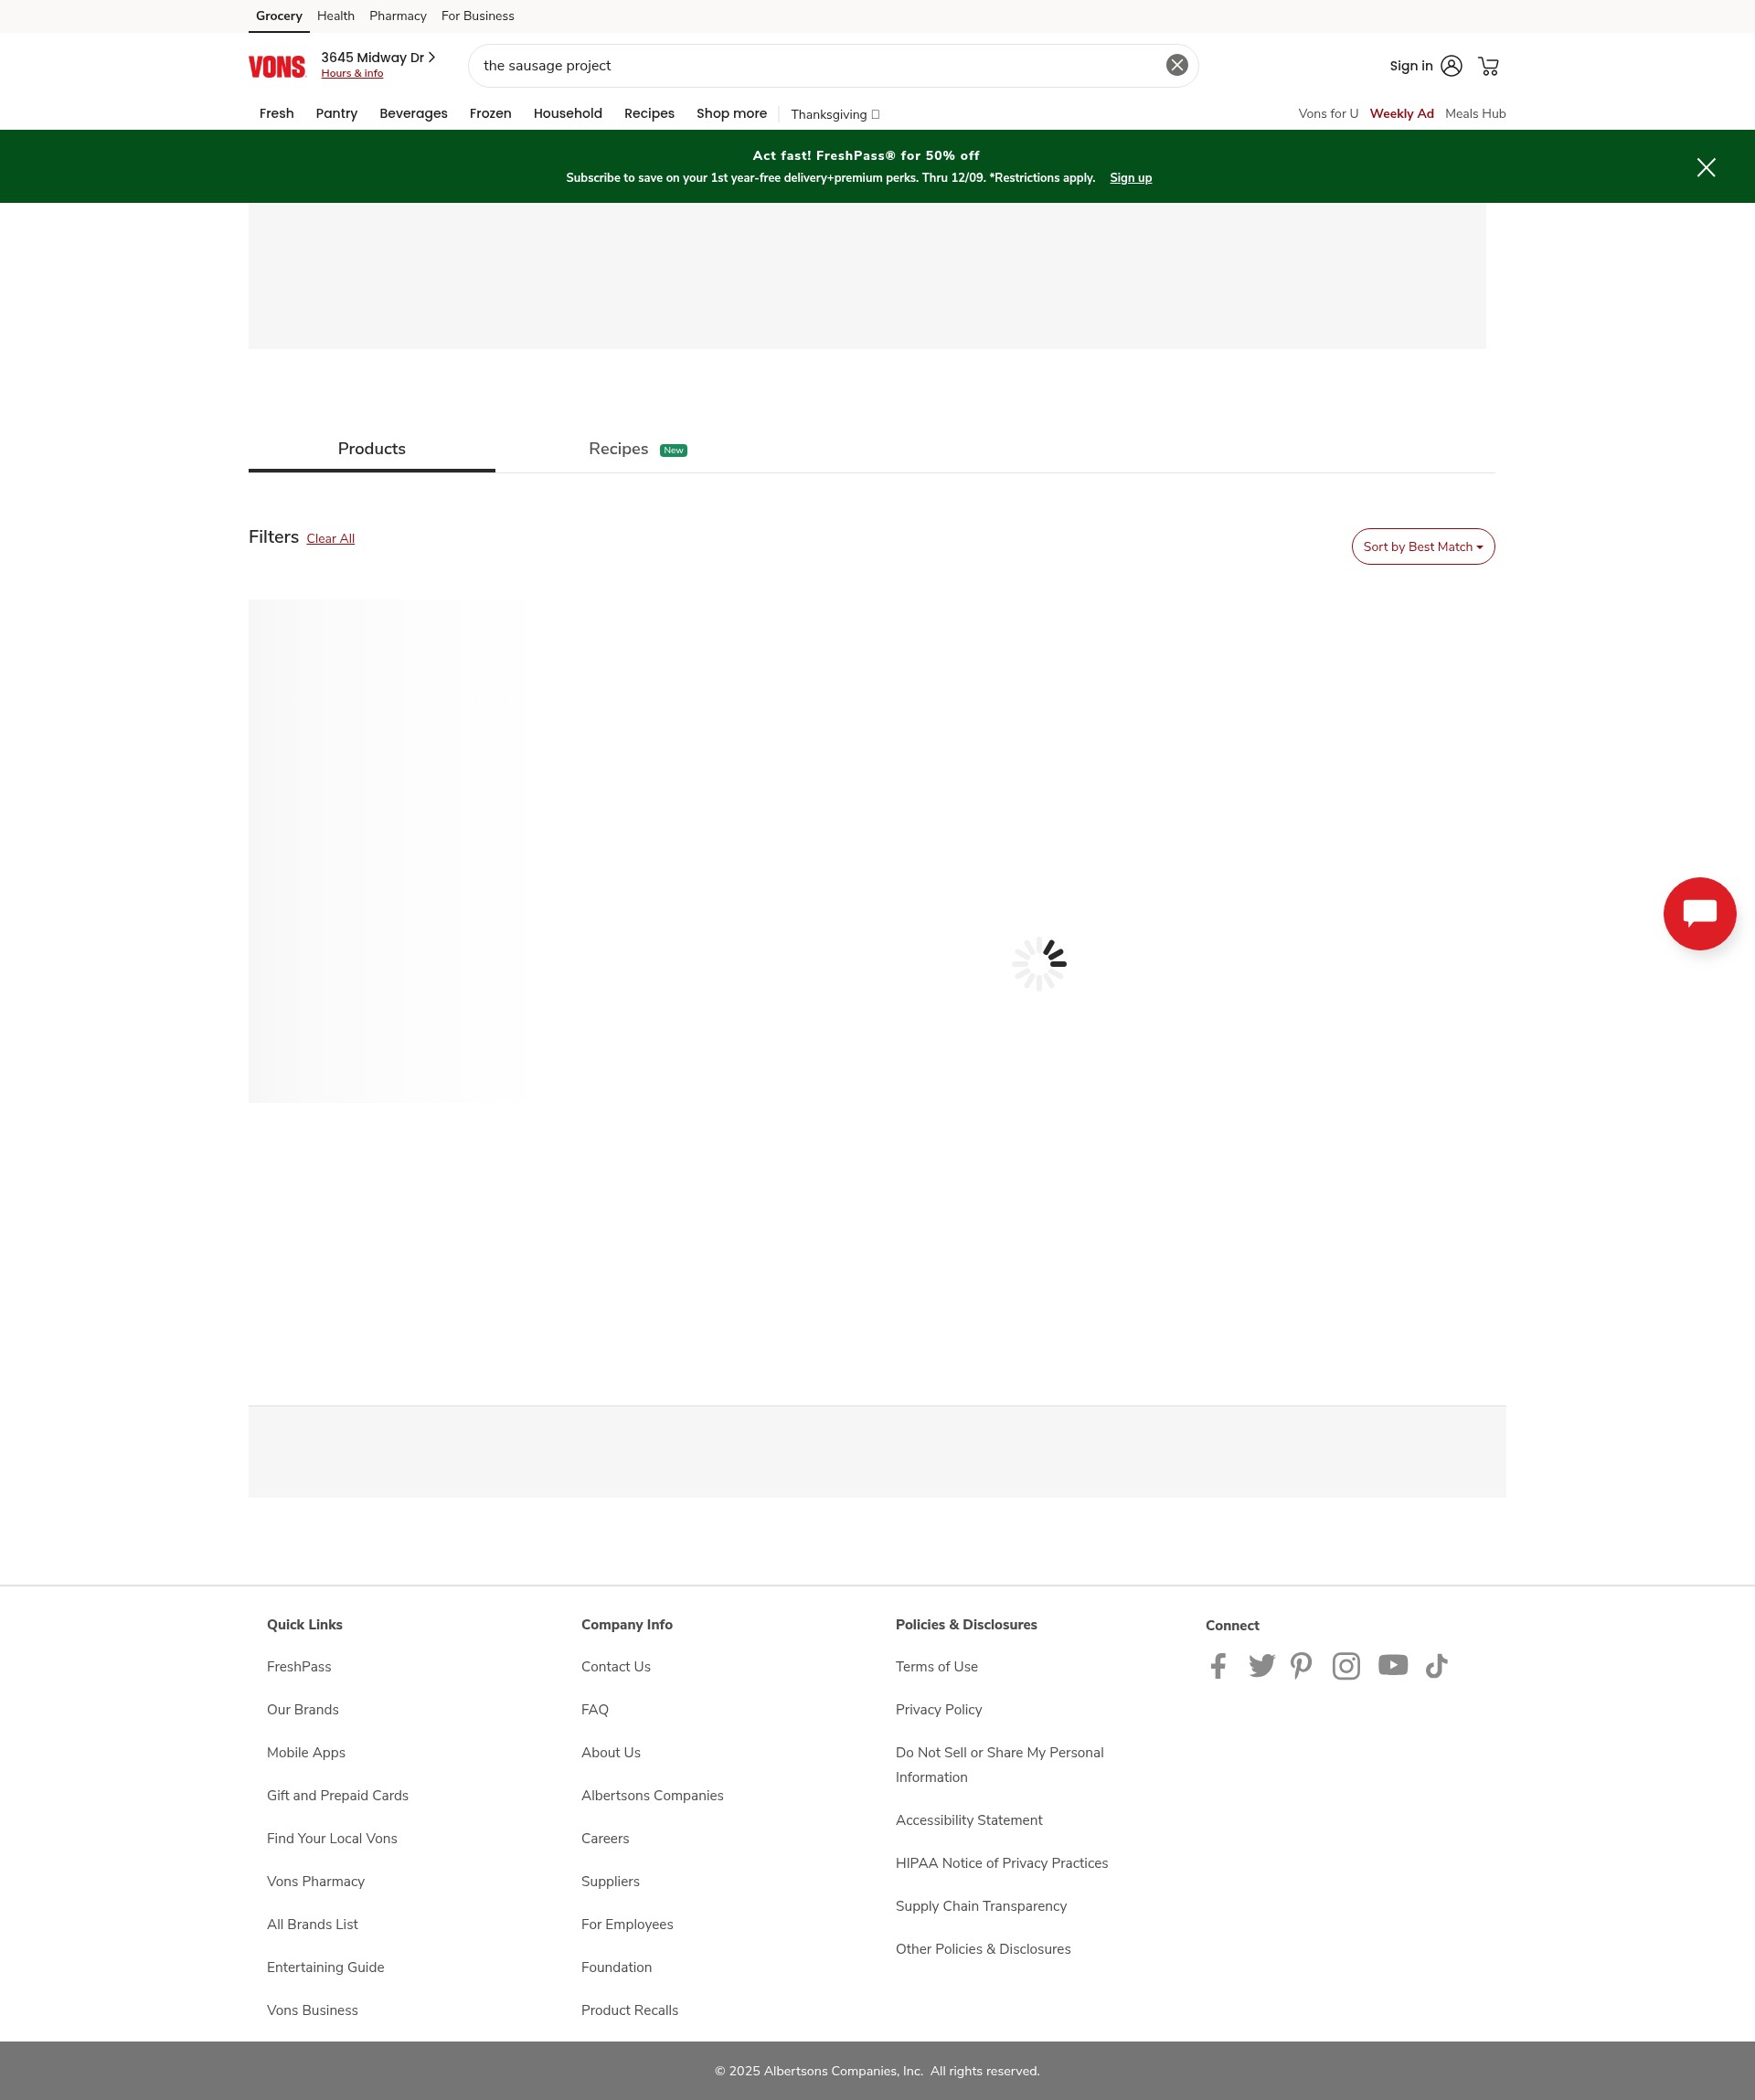Image resolution: width=1755 pixels, height=2100 pixels.
Task: Switch to the Recipes New tab
Action: [637, 449]
